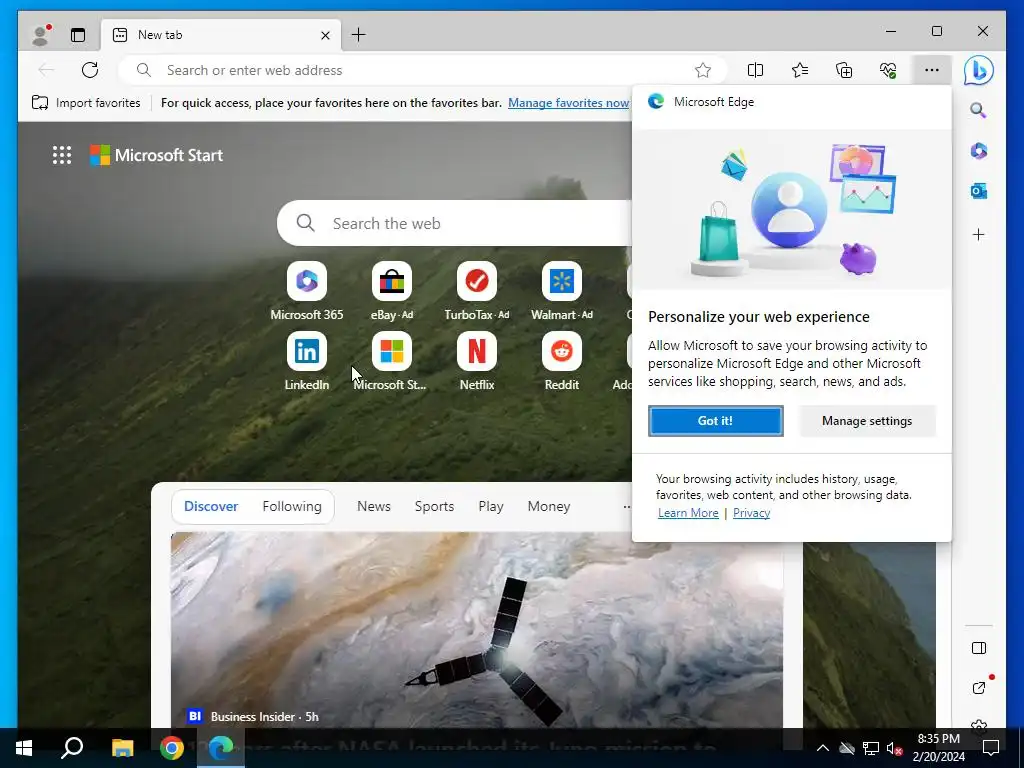This screenshot has height=768, width=1024.
Task: Open Bing Copilot sidebar icon
Action: coord(978,70)
